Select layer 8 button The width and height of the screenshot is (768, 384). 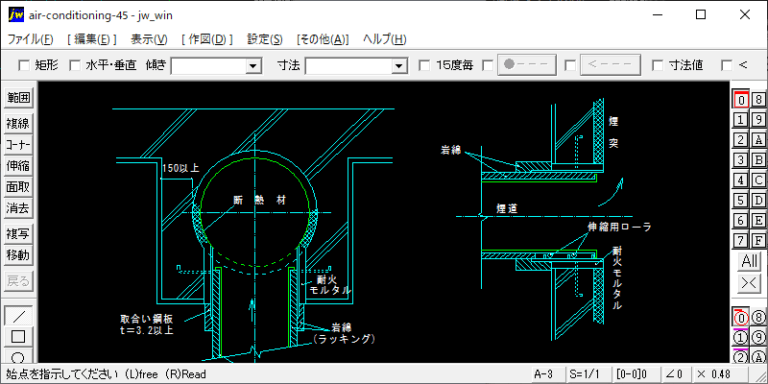pos(758,99)
